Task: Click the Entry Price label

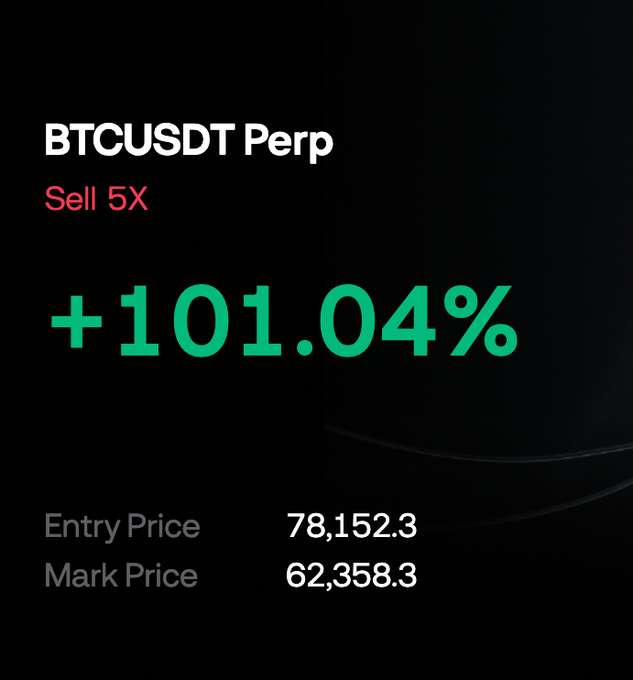Action: 122,526
